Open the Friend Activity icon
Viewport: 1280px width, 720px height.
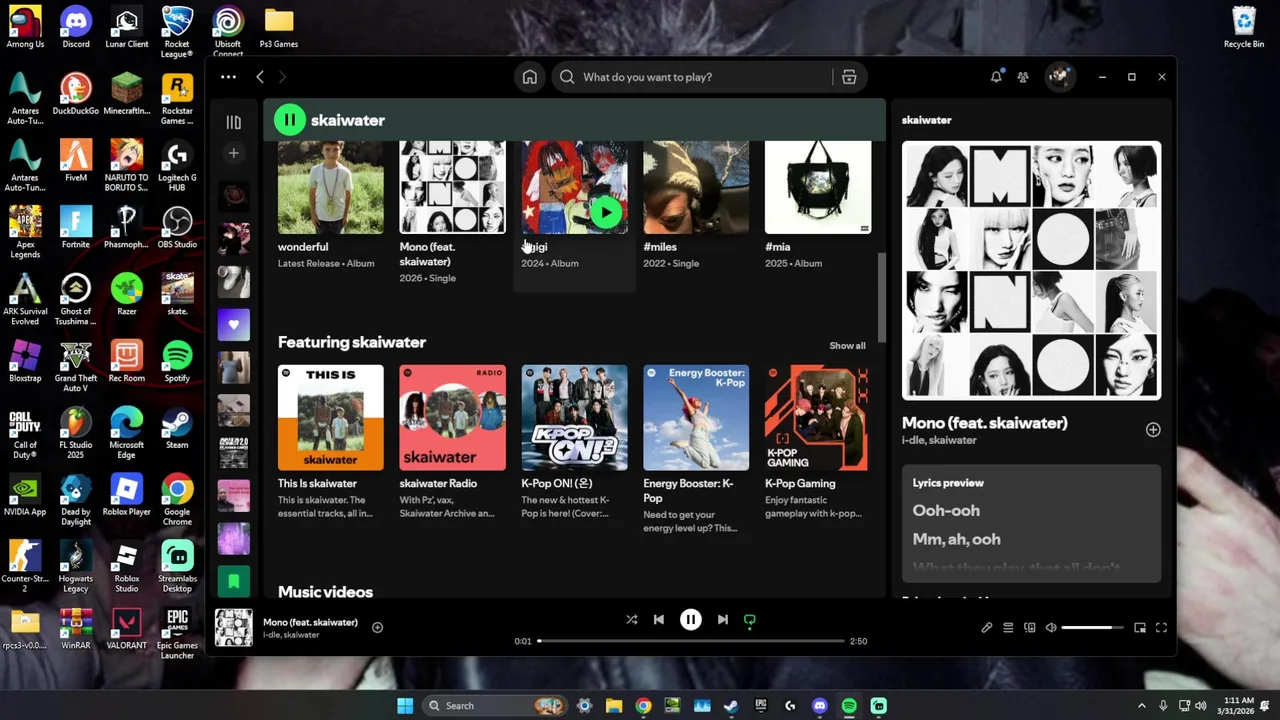click(x=1023, y=77)
